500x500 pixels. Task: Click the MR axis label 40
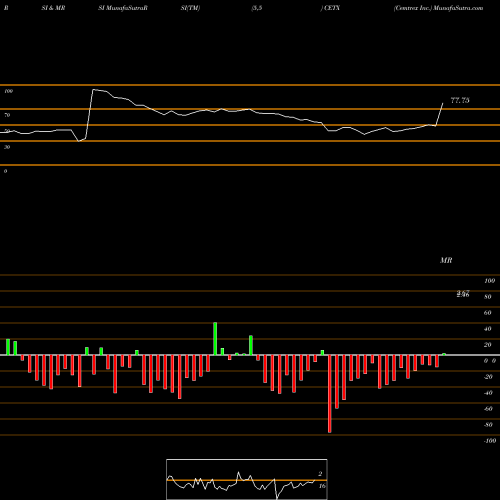point(487,329)
